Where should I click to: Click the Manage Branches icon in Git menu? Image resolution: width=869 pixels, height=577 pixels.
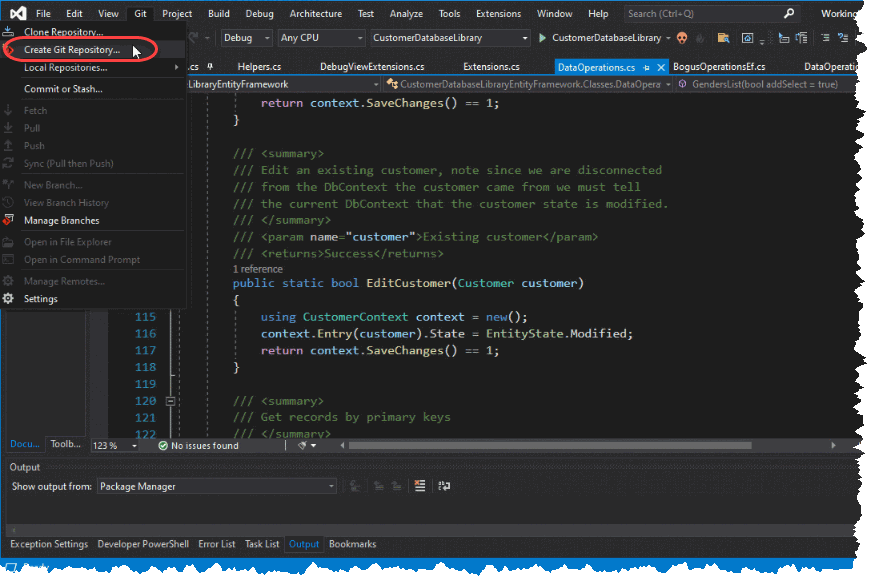[9, 220]
